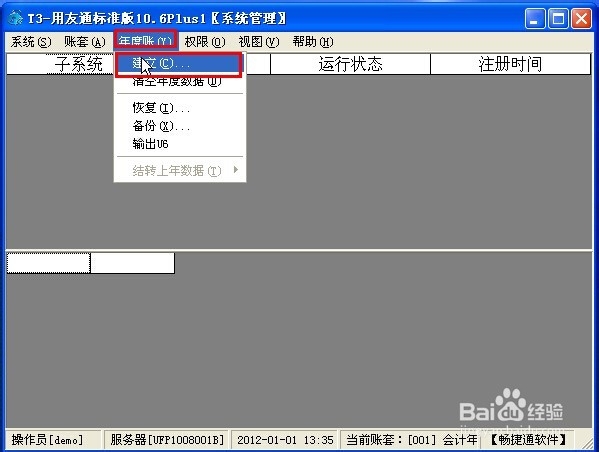Close the 年度账(Y) menu in menu bar
Image resolution: width=599 pixels, height=452 pixels.
coord(146,40)
